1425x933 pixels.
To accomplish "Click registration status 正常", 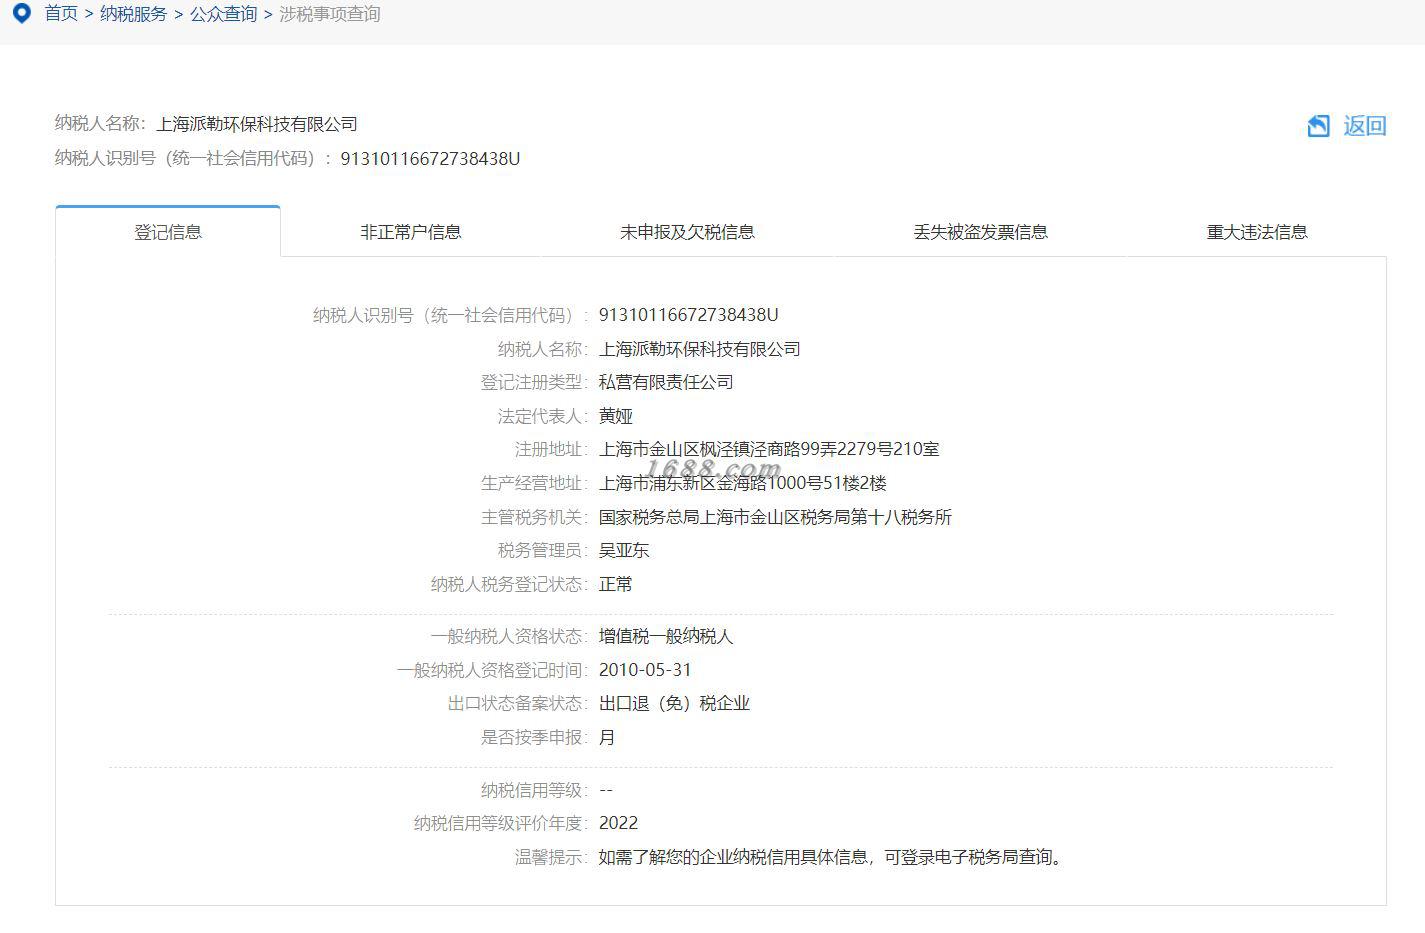I will coord(616,584).
